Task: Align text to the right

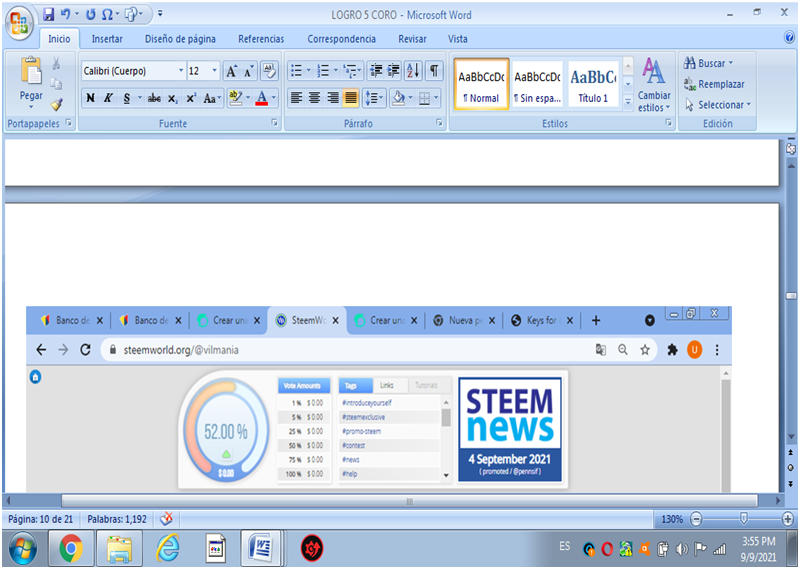Action: [333, 97]
